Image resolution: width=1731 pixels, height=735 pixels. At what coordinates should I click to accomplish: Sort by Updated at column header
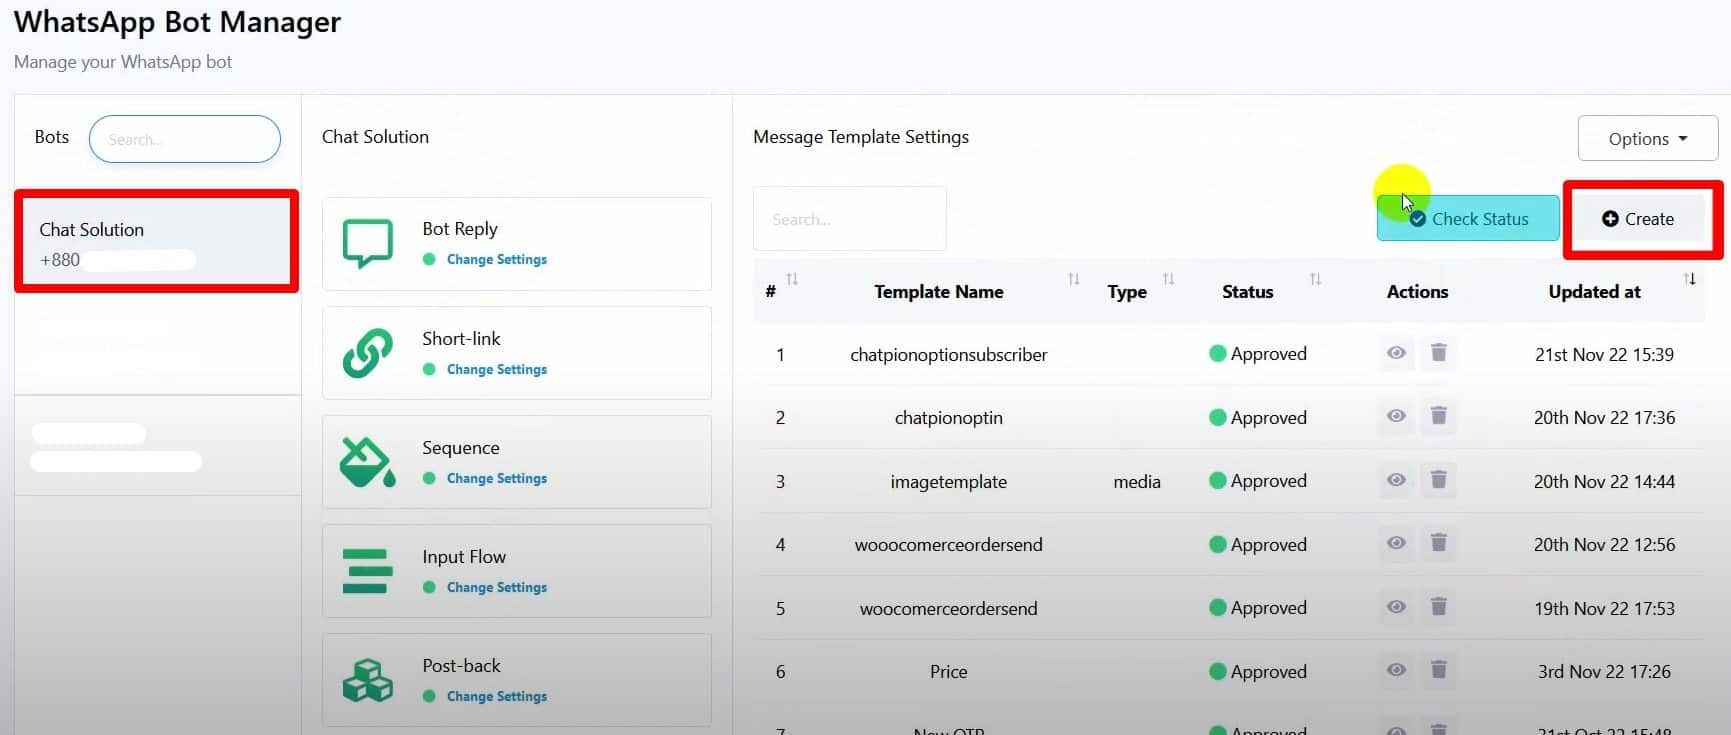[x=1594, y=292]
